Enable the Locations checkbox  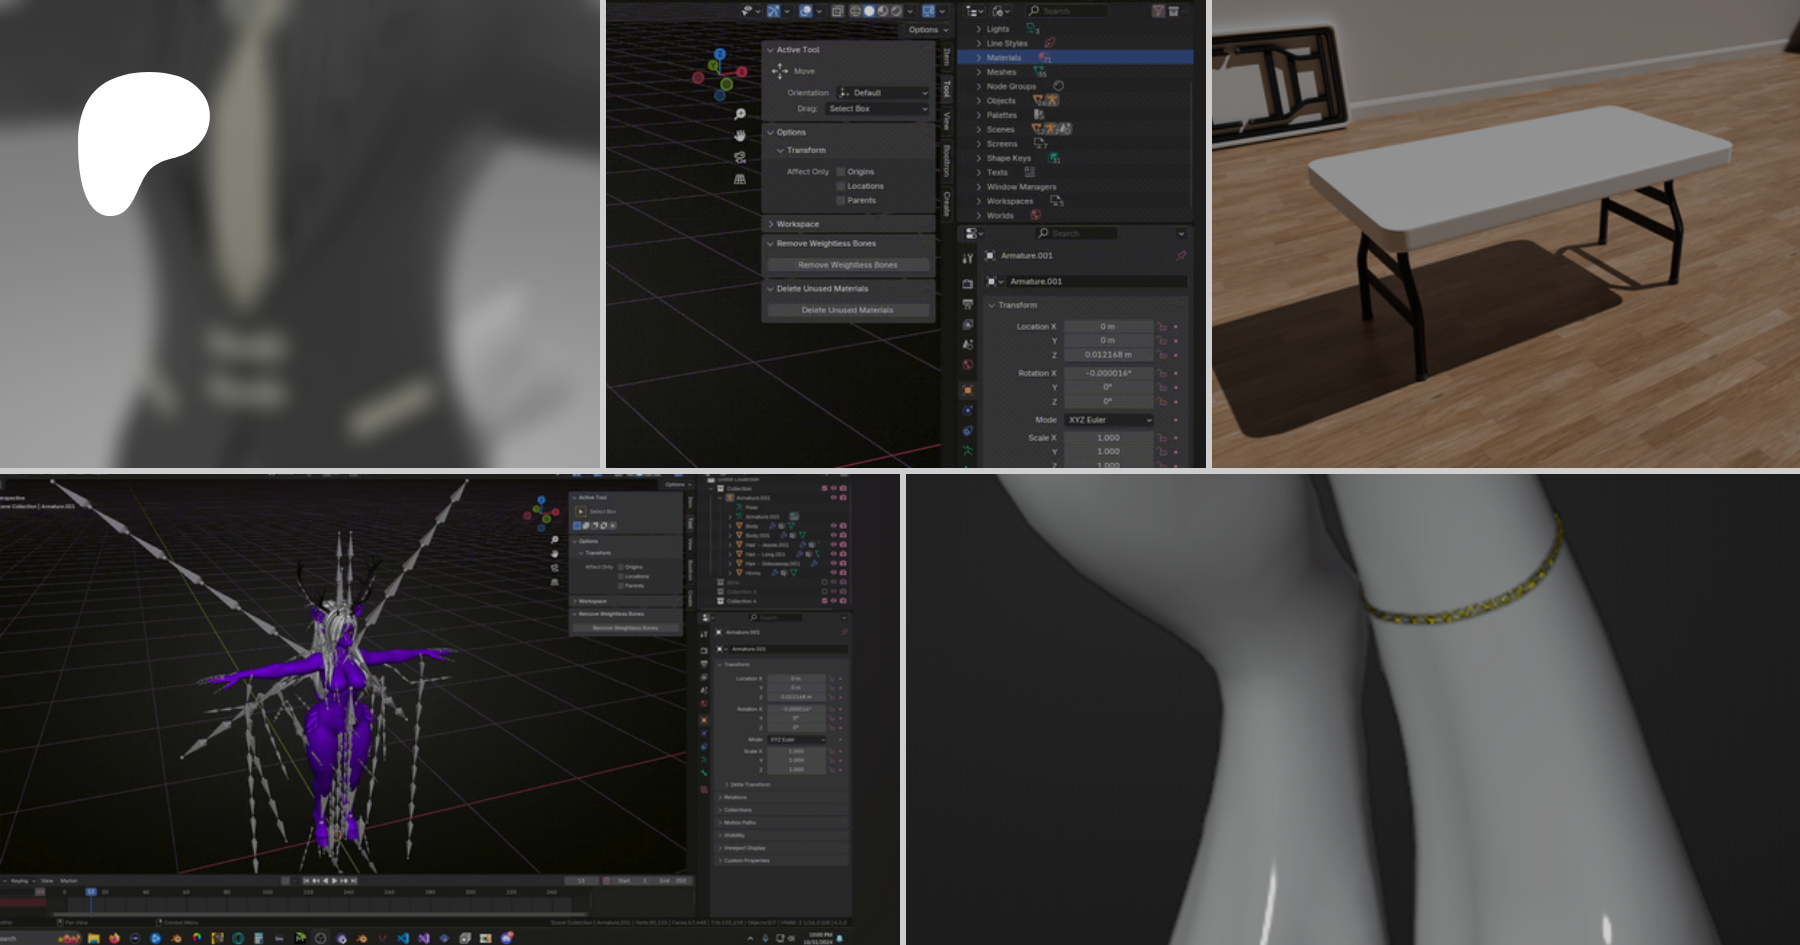coord(841,186)
